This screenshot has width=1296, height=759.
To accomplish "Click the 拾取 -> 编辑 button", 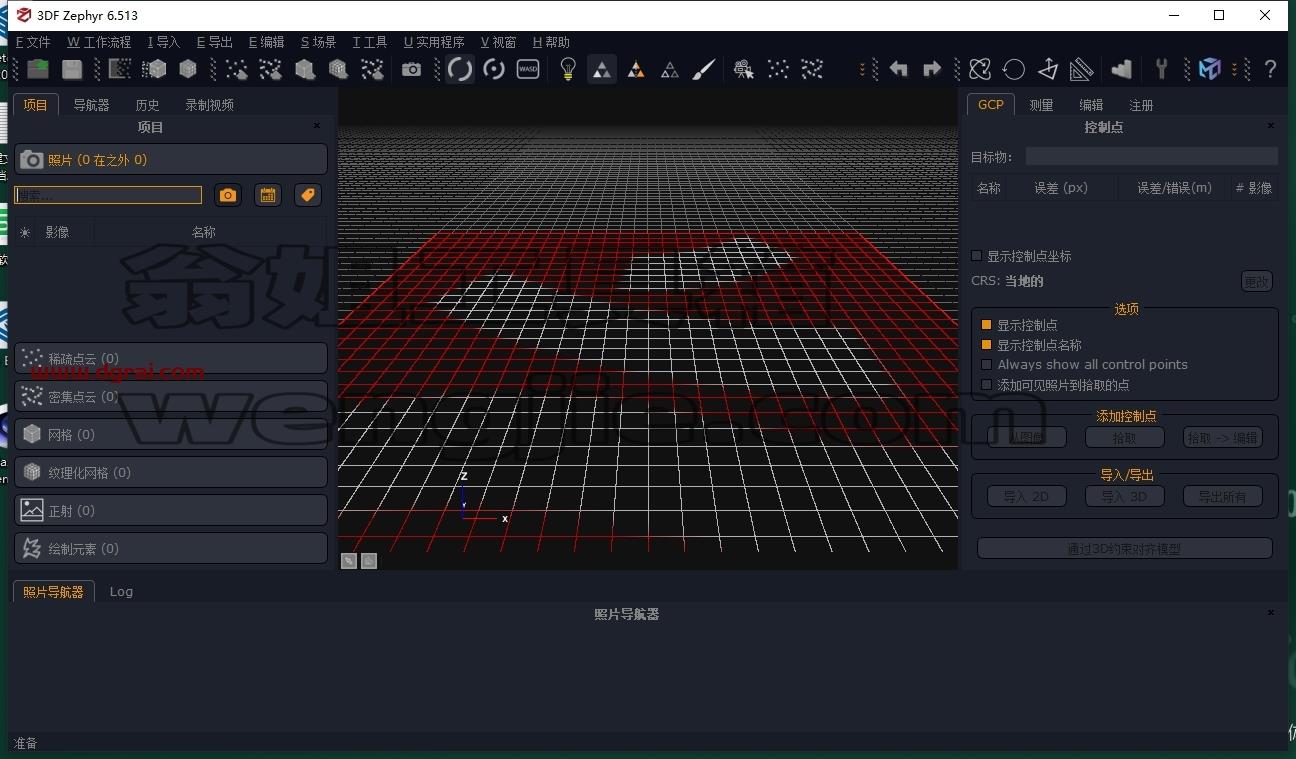I will click(1222, 438).
